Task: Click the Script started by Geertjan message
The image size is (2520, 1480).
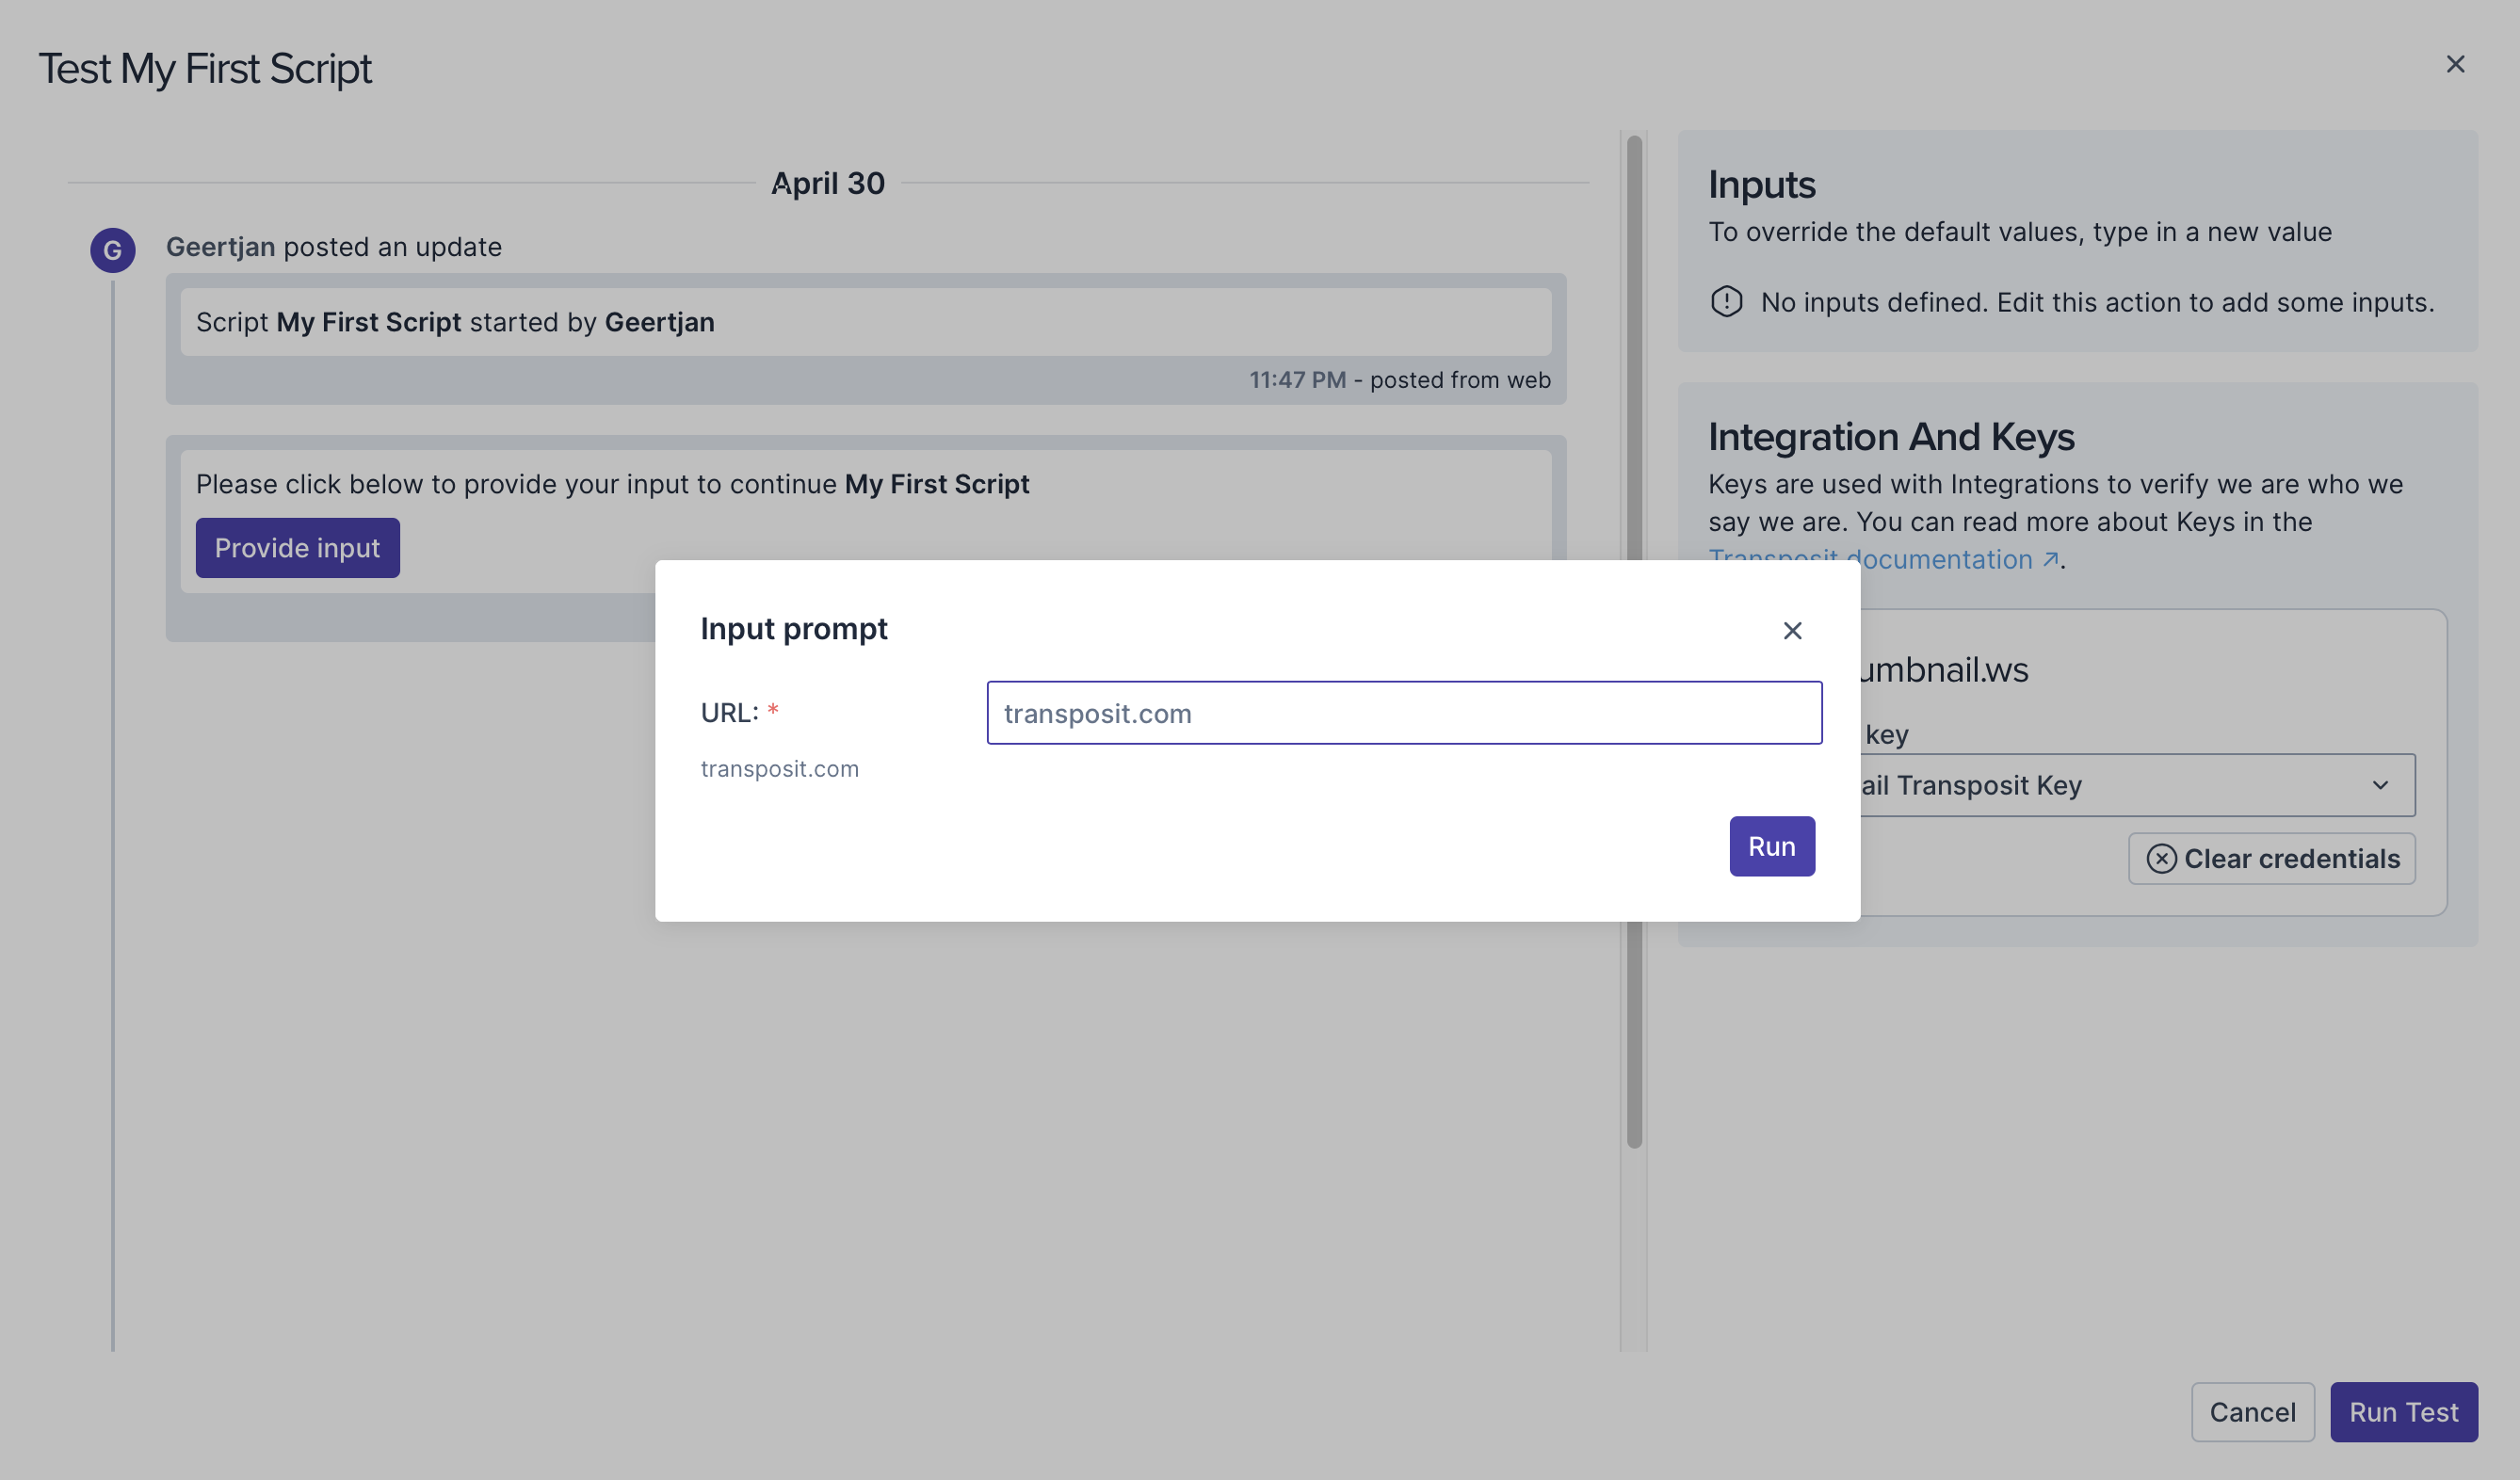Action: click(455, 322)
